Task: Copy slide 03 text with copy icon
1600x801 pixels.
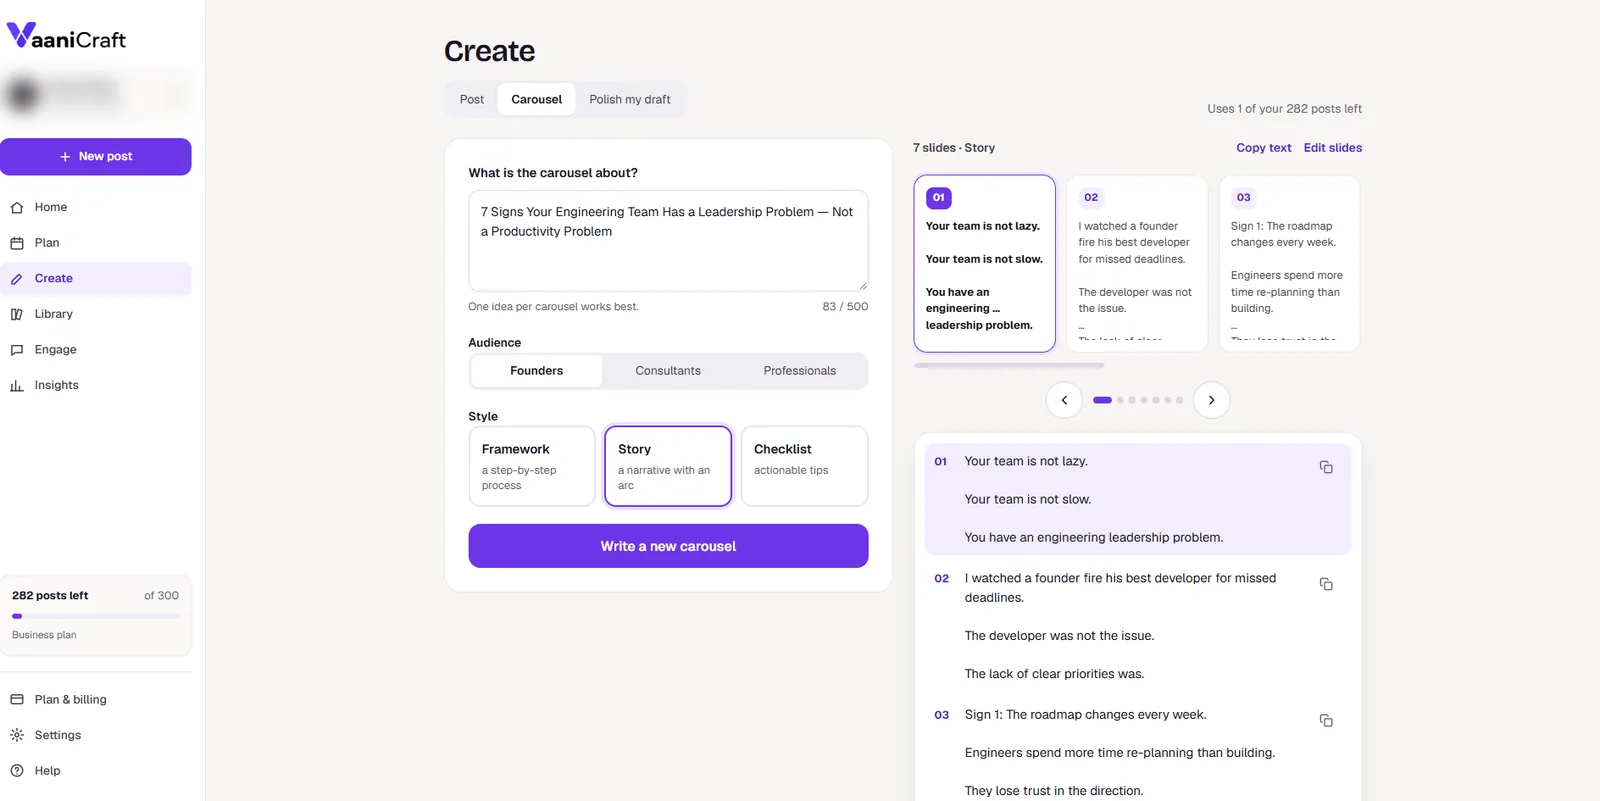Action: (1326, 721)
